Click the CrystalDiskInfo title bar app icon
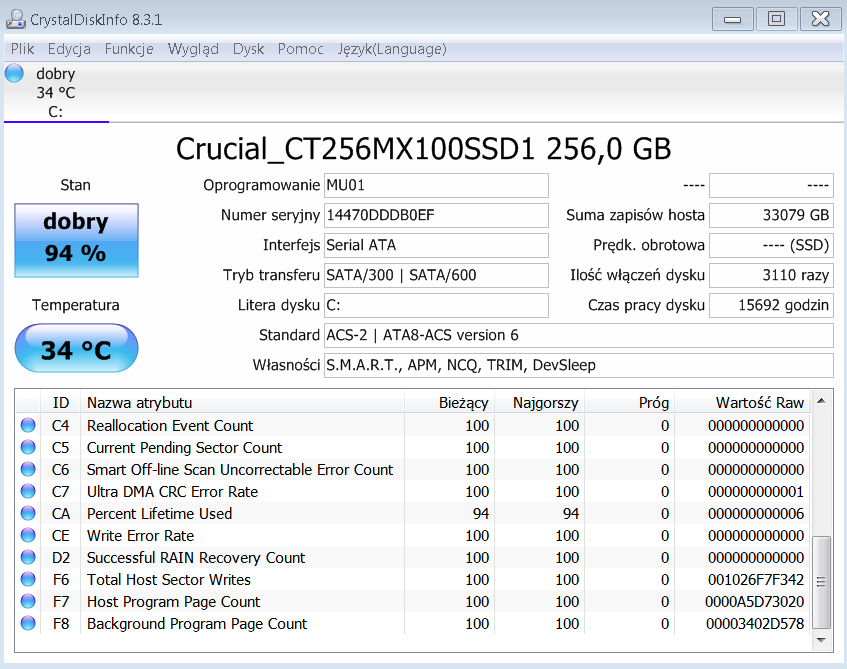This screenshot has width=847, height=669. click(16, 19)
